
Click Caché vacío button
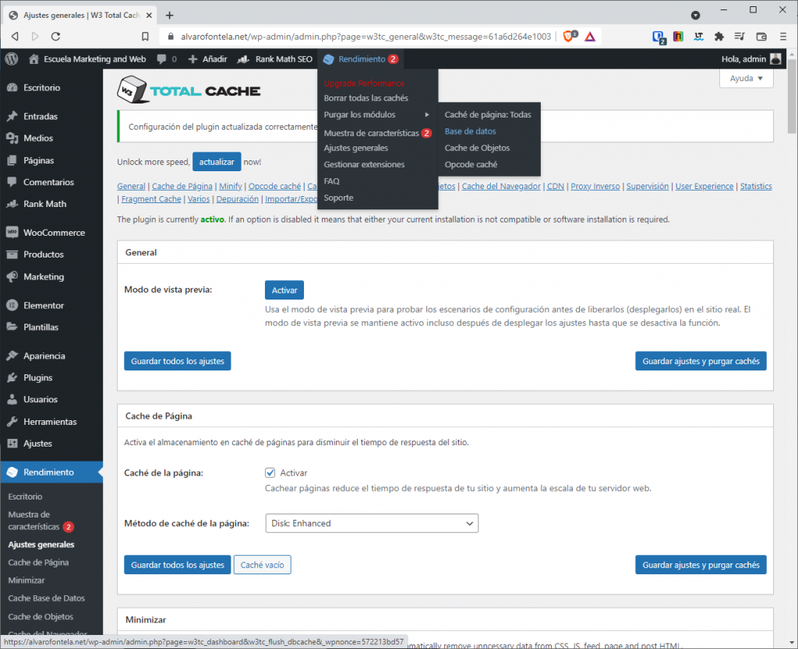(x=262, y=565)
